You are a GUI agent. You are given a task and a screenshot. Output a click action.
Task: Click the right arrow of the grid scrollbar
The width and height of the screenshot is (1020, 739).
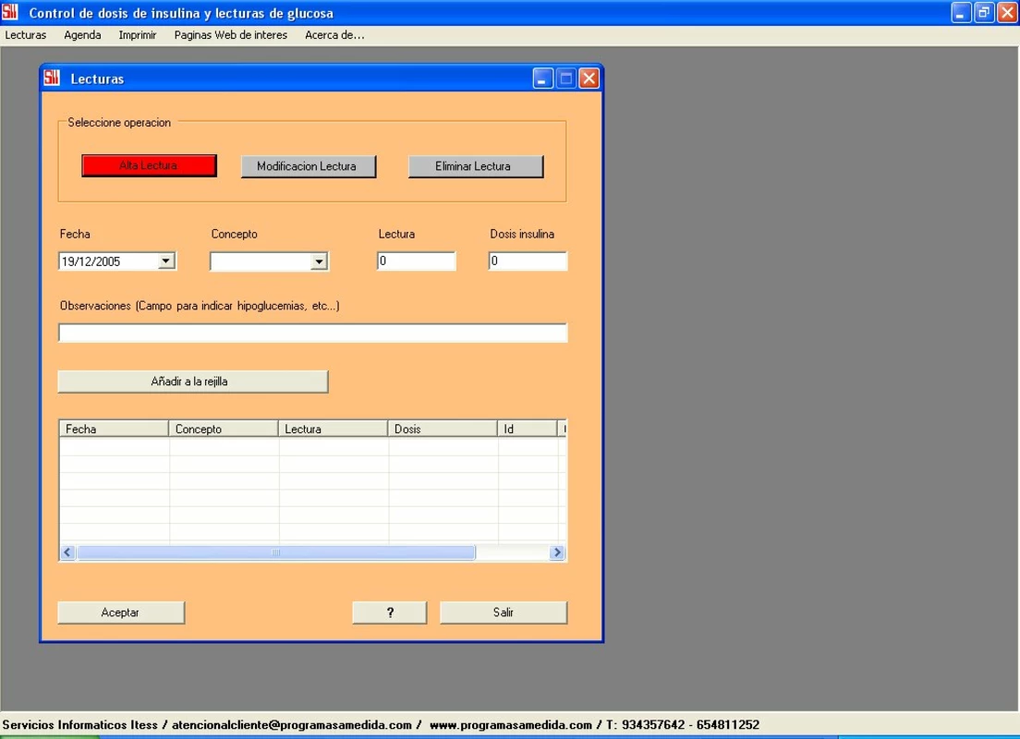[557, 552]
